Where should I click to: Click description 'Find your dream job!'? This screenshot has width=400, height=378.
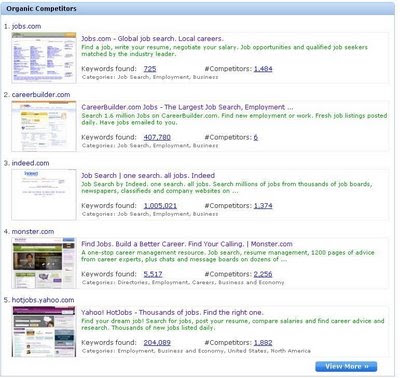[233, 324]
